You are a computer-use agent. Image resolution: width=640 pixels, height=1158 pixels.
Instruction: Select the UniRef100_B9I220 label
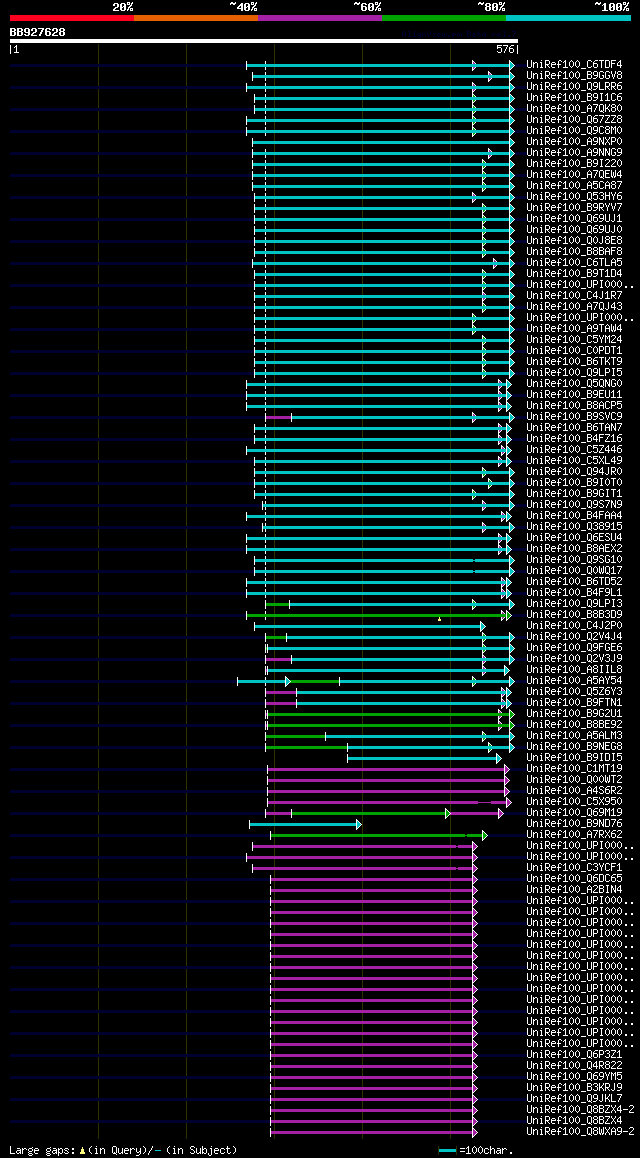[x=574, y=163]
